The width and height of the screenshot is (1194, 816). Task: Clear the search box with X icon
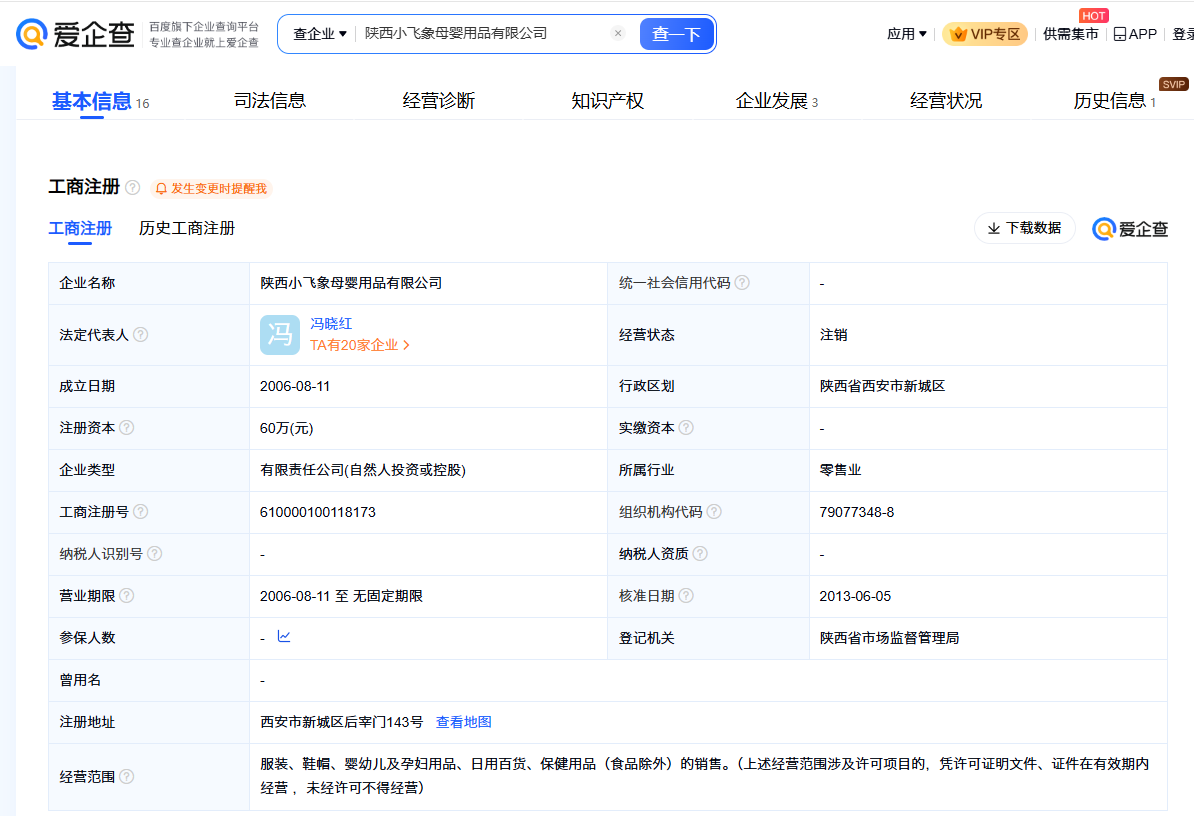(618, 33)
